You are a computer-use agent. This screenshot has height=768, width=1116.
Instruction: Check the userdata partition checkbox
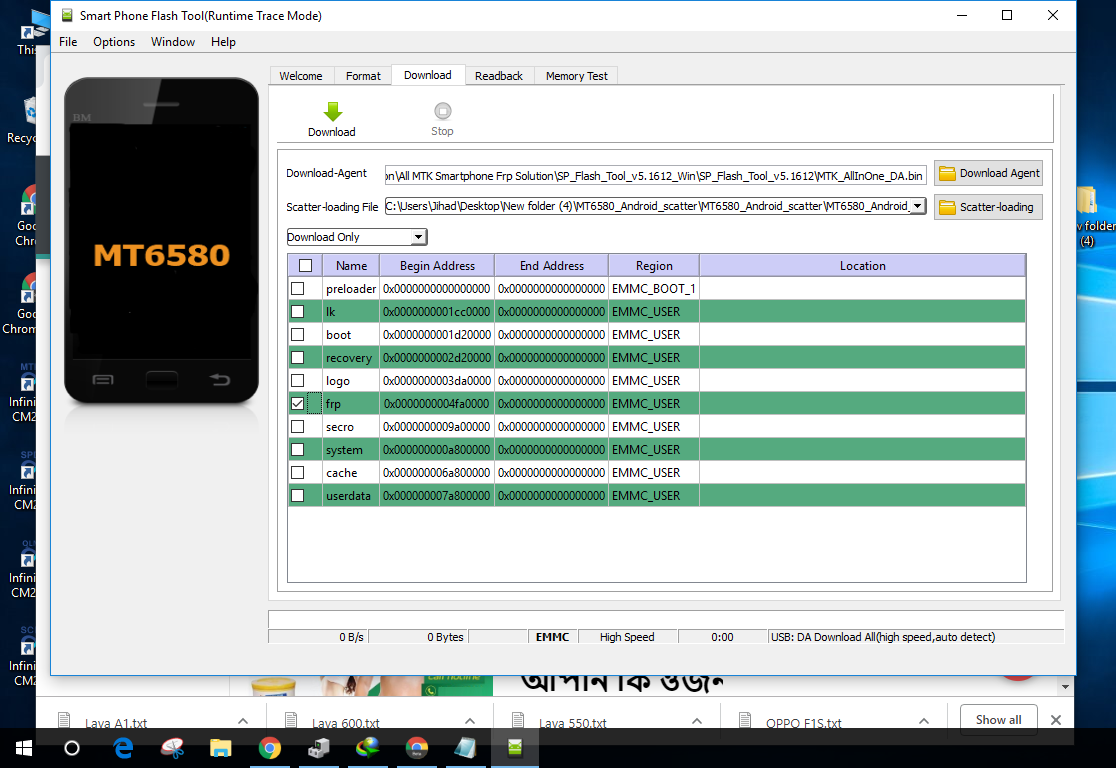[298, 495]
